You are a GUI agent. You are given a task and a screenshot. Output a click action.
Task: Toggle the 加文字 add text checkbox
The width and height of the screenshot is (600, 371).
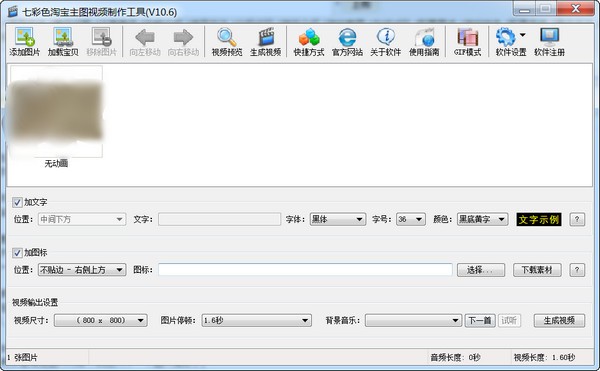(x=17, y=202)
